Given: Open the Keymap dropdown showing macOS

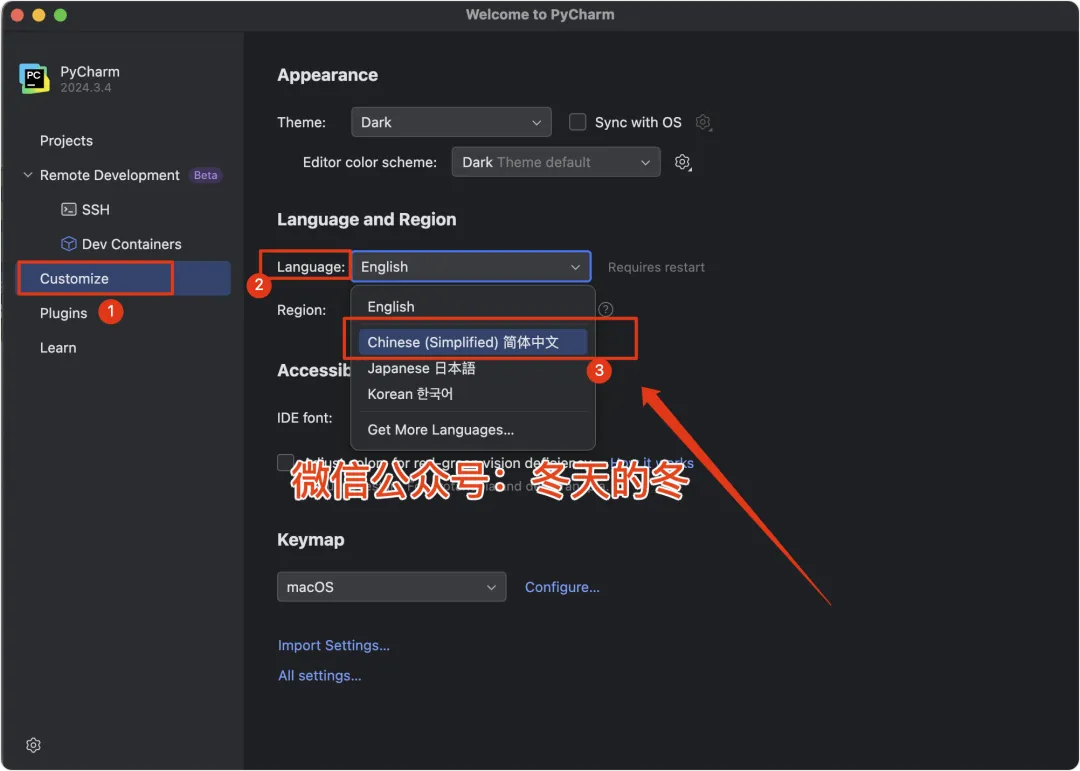Looking at the screenshot, I should point(391,587).
